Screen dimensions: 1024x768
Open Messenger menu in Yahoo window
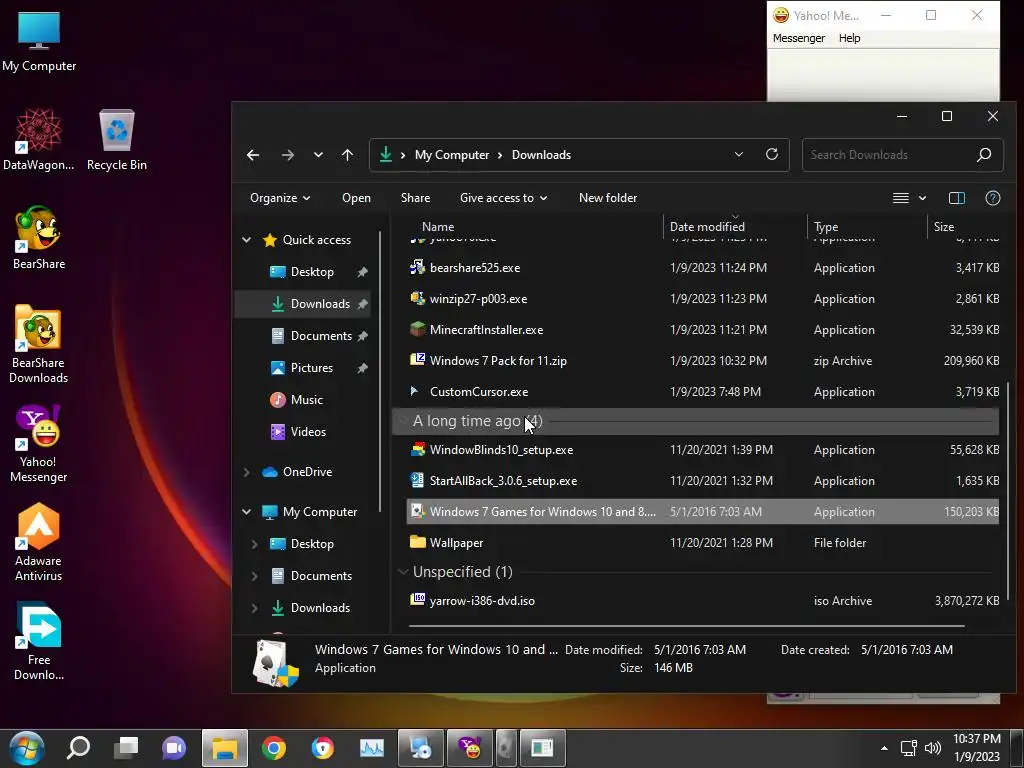point(799,38)
